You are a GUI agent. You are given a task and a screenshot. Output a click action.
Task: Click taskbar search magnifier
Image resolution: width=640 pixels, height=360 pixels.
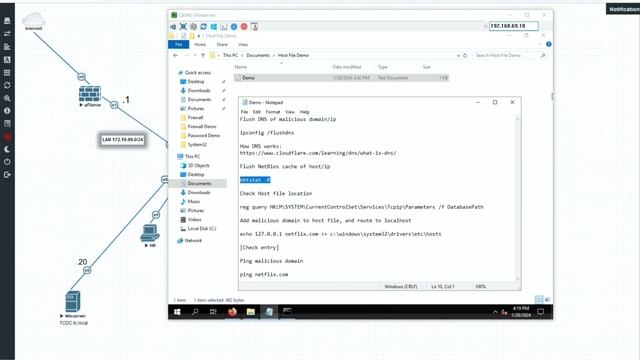point(195,312)
